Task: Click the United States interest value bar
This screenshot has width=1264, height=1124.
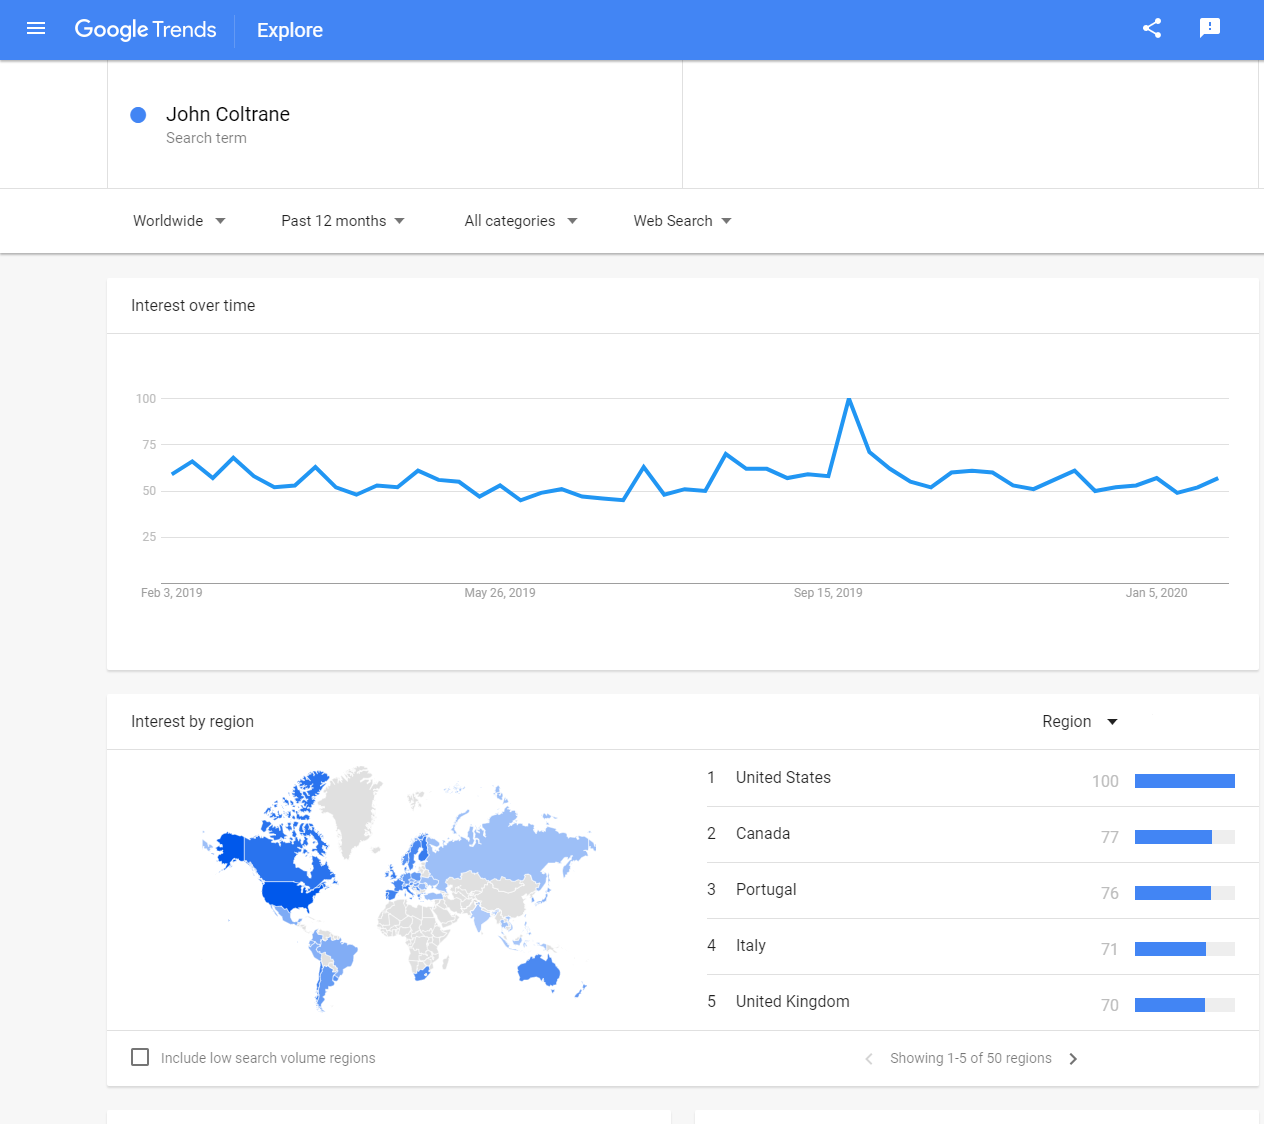Action: click(1185, 781)
